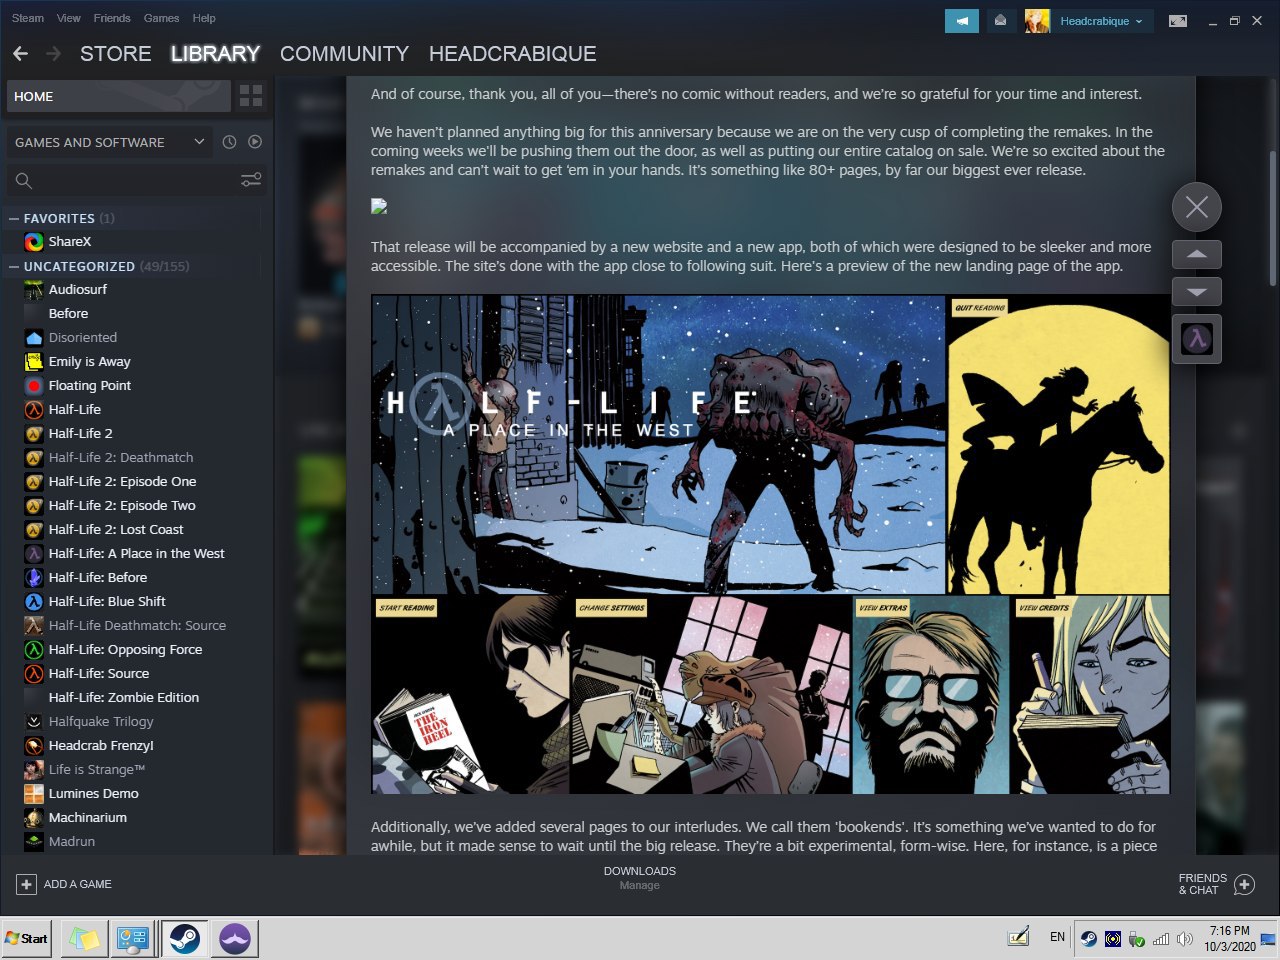Open the HEADCRABIQUE profile tab
Viewport: 1280px width, 960px height.
pyautogui.click(x=512, y=54)
